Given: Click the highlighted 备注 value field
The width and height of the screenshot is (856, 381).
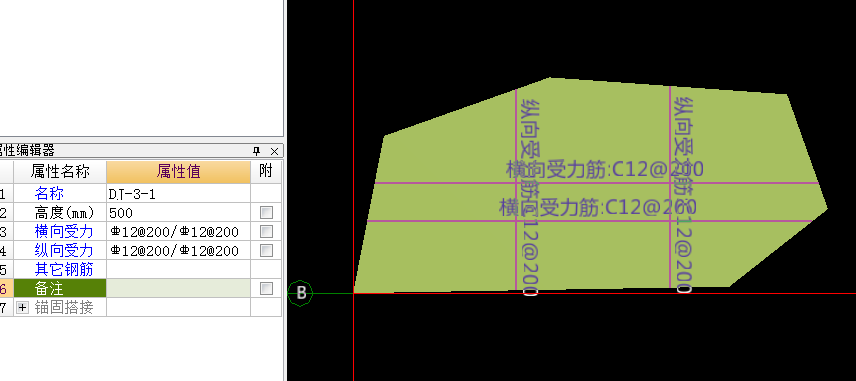Looking at the screenshot, I should coord(179,289).
